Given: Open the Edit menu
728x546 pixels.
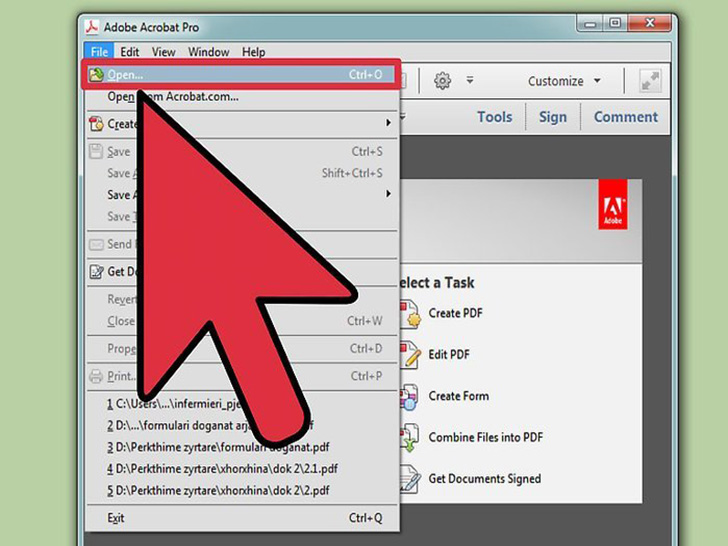Looking at the screenshot, I should [130, 52].
